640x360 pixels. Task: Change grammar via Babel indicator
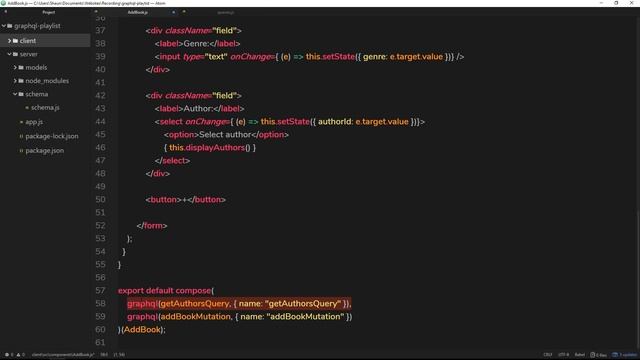pos(580,355)
